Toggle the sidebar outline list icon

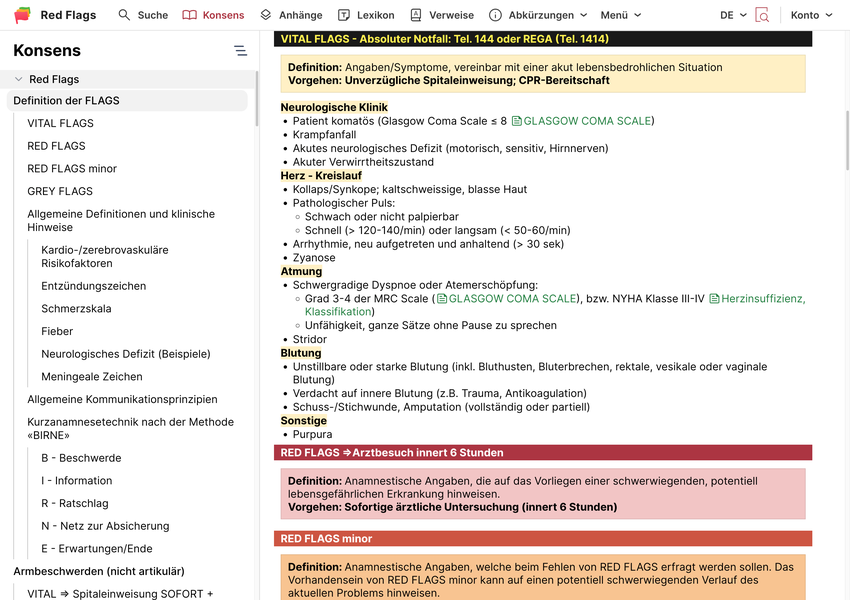pyautogui.click(x=240, y=51)
